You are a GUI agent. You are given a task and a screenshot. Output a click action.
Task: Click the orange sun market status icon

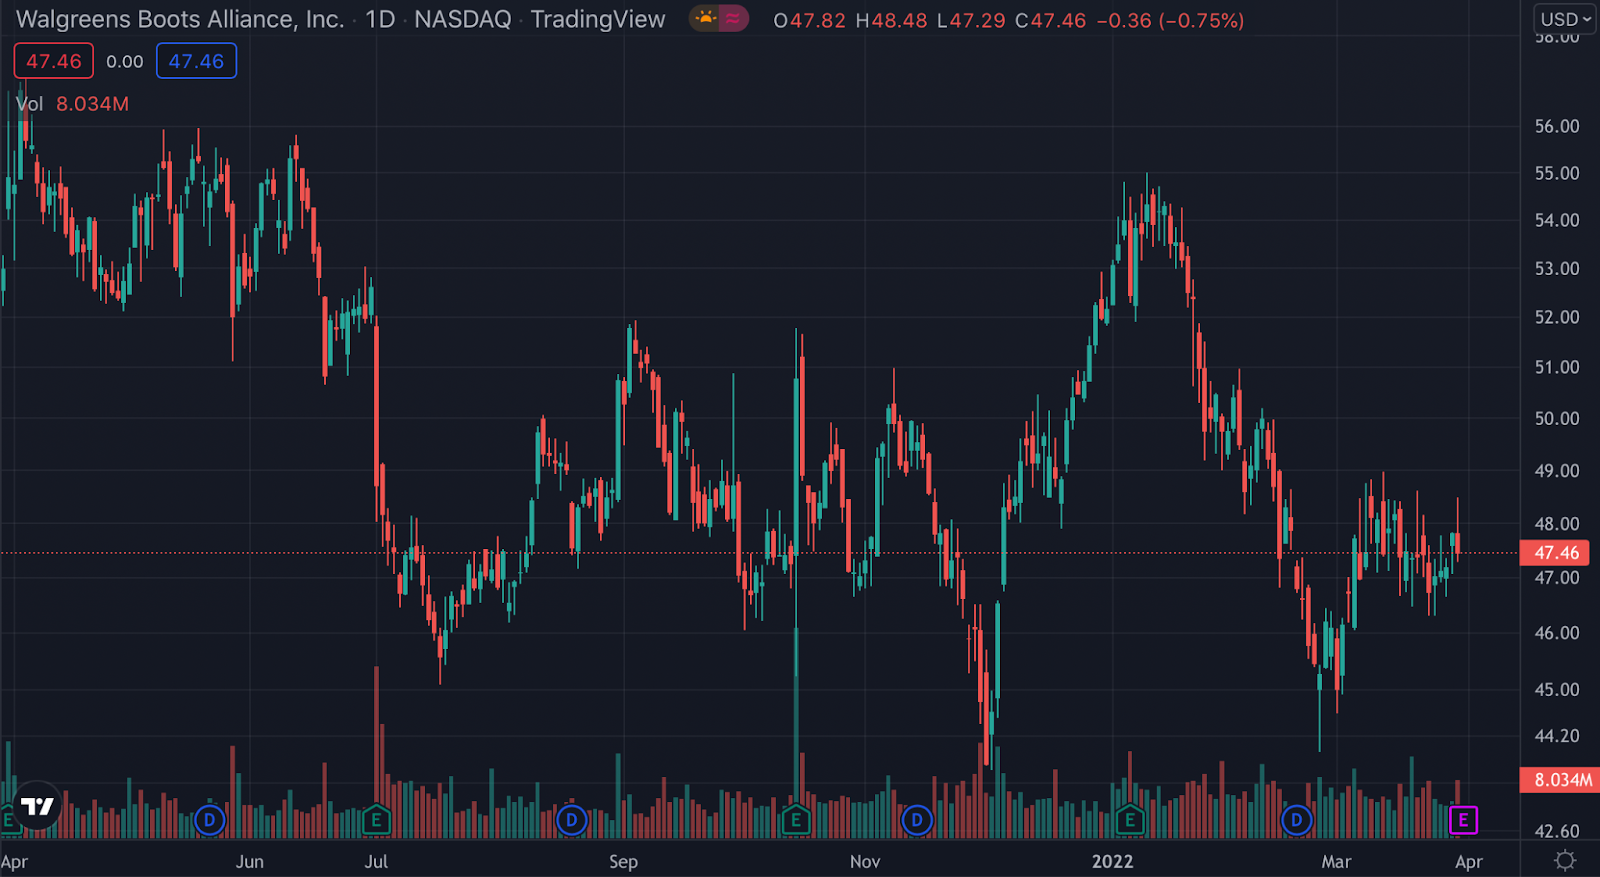[x=706, y=19]
